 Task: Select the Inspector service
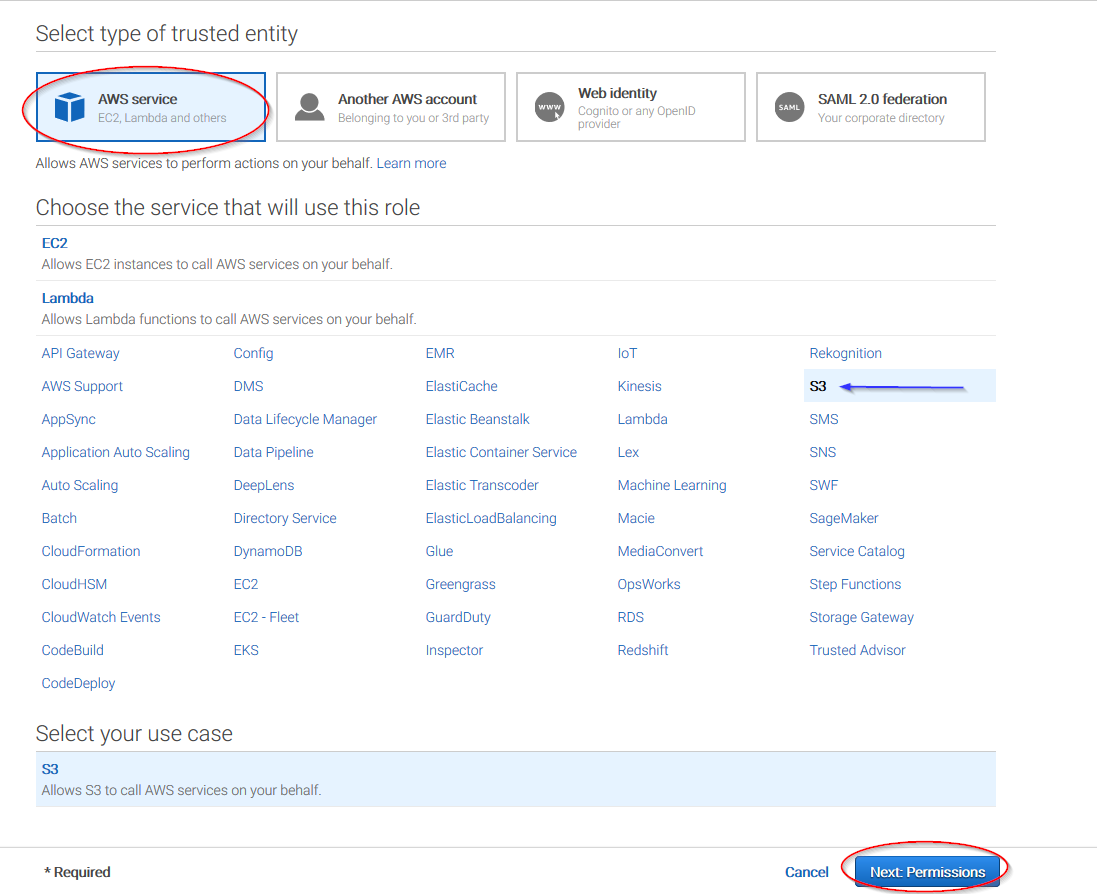pyautogui.click(x=454, y=650)
